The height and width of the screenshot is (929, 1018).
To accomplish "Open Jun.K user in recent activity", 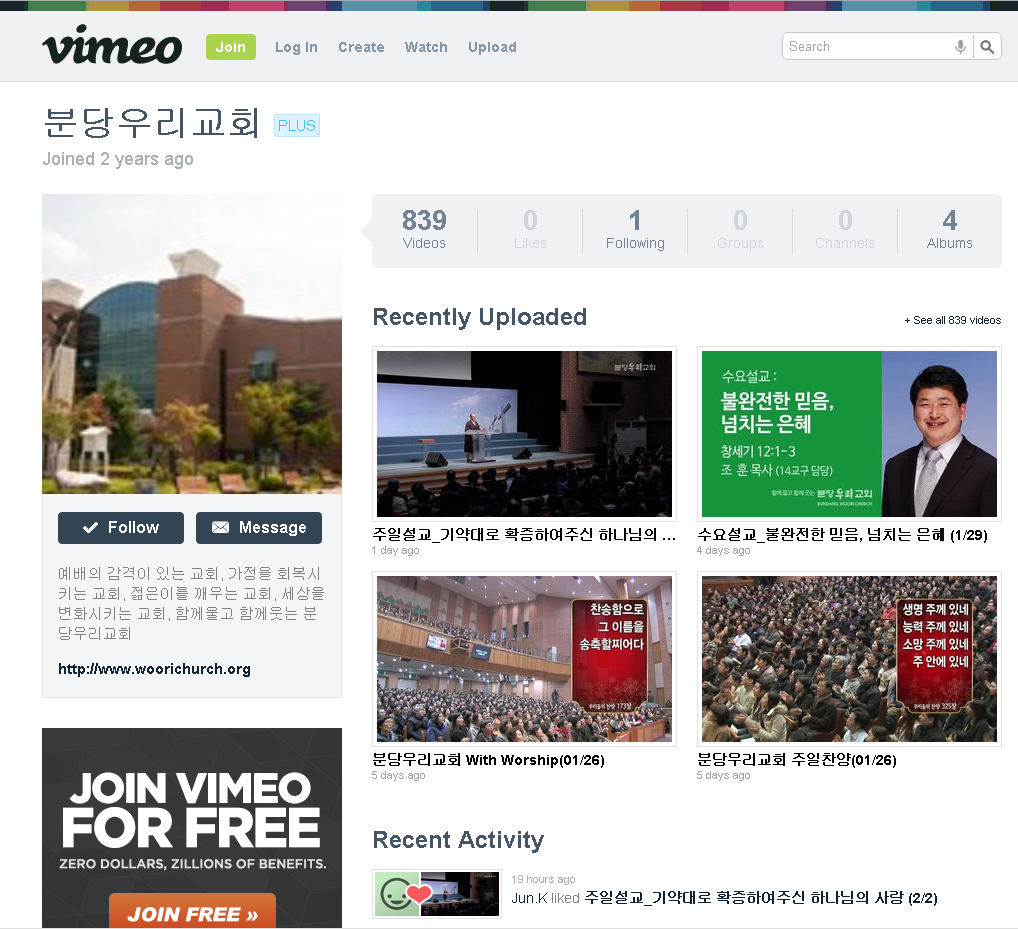I will coord(529,898).
